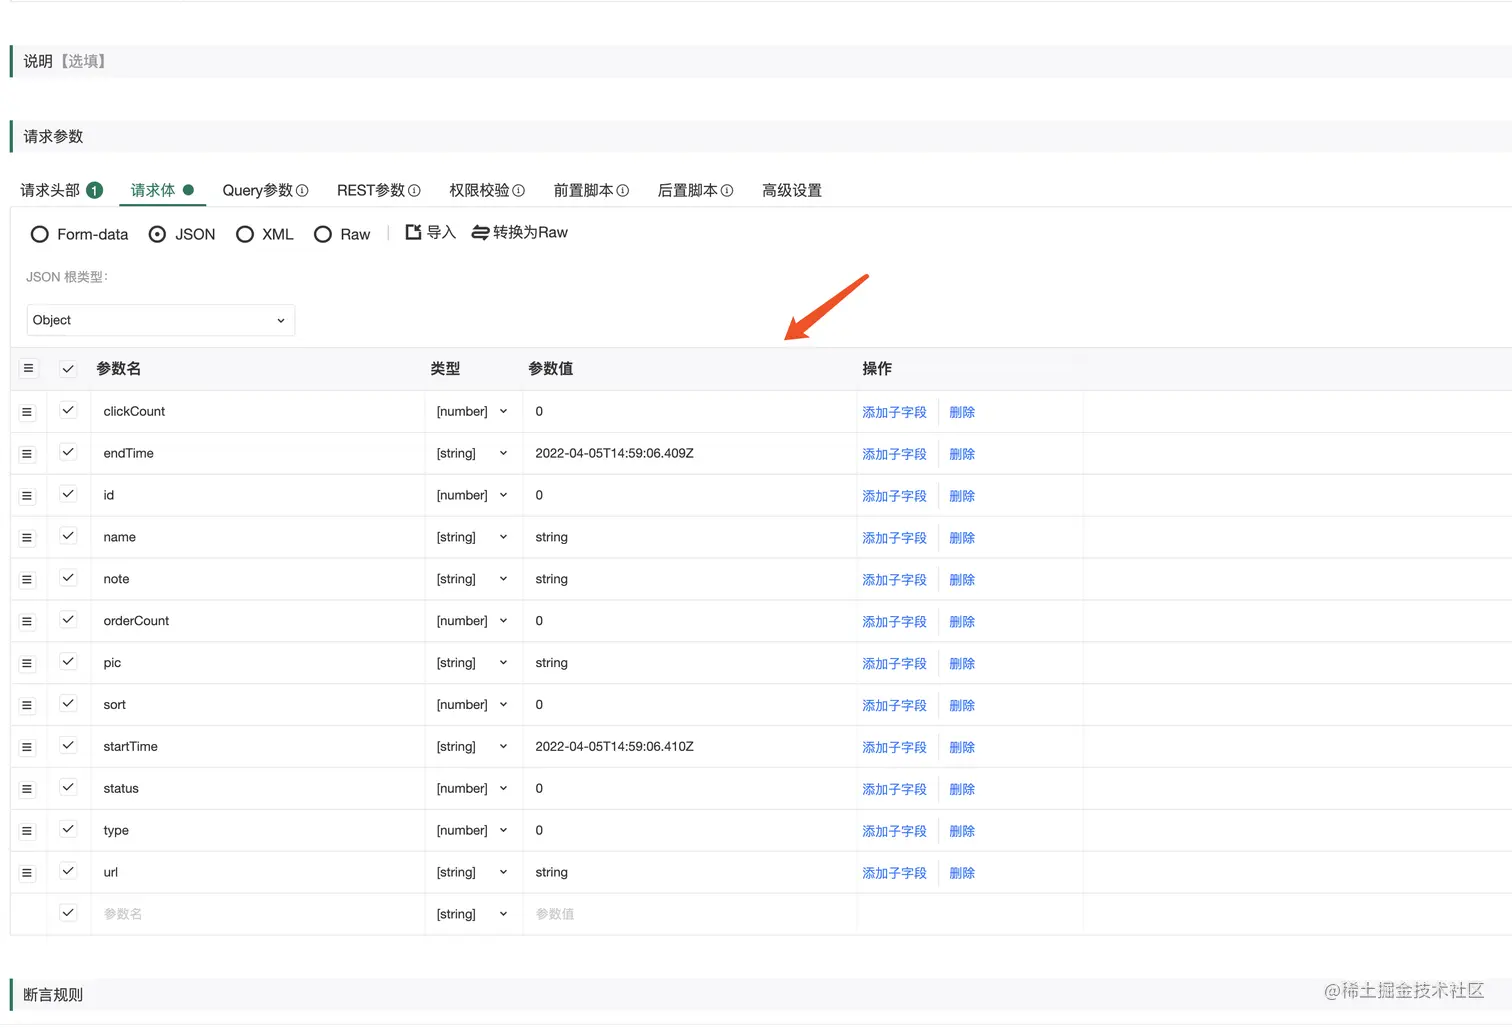This screenshot has height=1028, width=1512.
Task: Switch to the 后置脚本 tab
Action: pyautogui.click(x=695, y=190)
